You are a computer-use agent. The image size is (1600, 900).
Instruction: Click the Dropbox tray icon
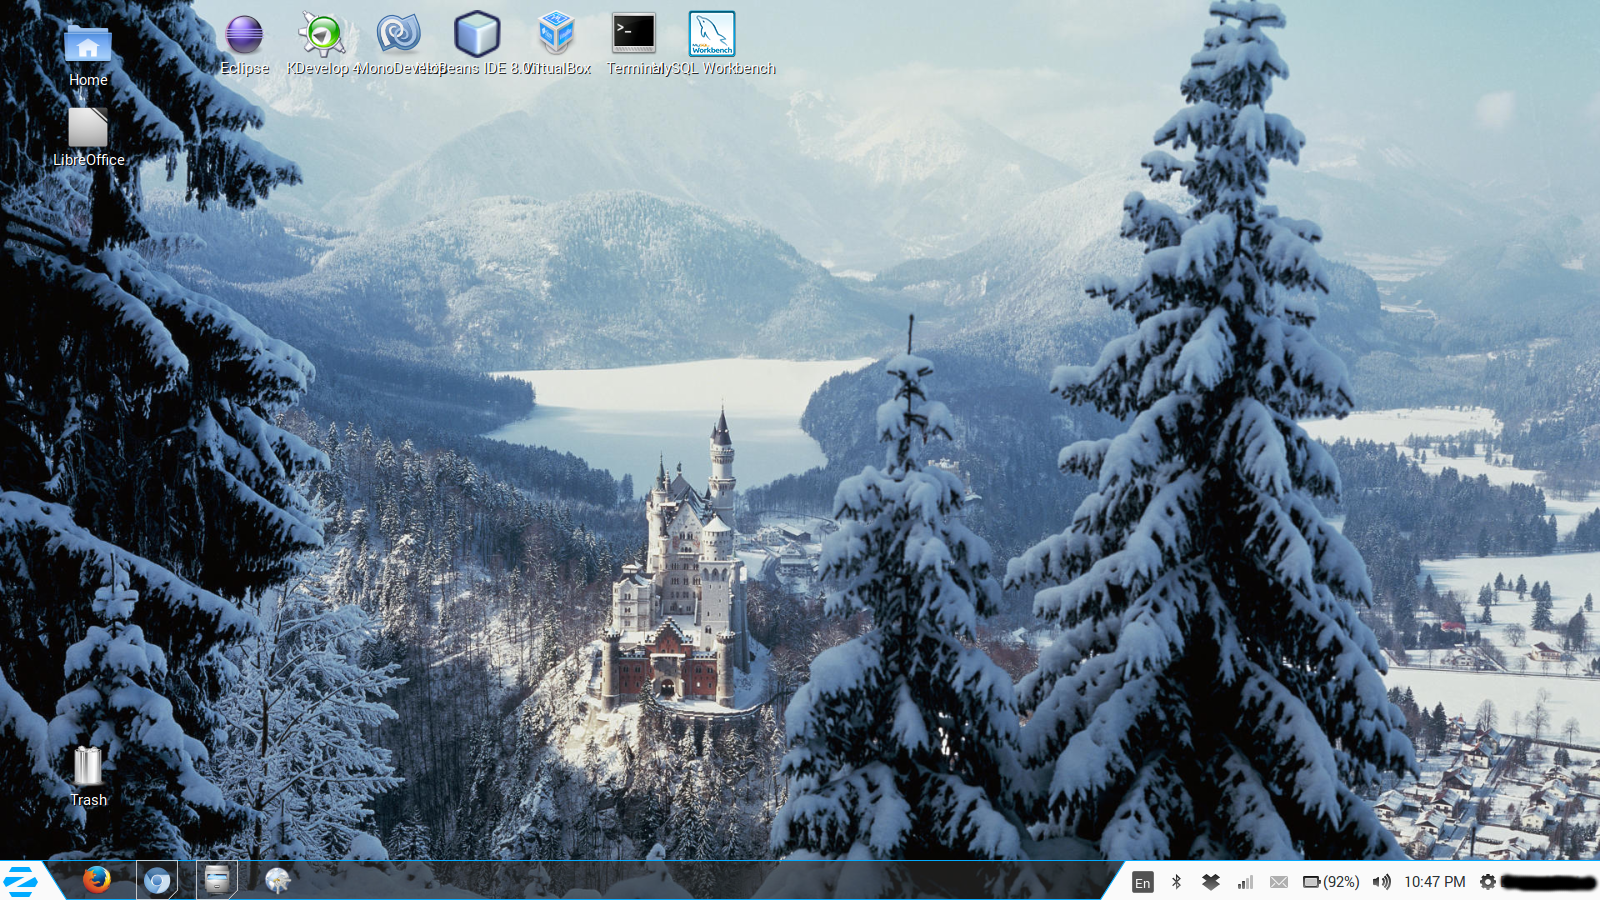point(1210,882)
